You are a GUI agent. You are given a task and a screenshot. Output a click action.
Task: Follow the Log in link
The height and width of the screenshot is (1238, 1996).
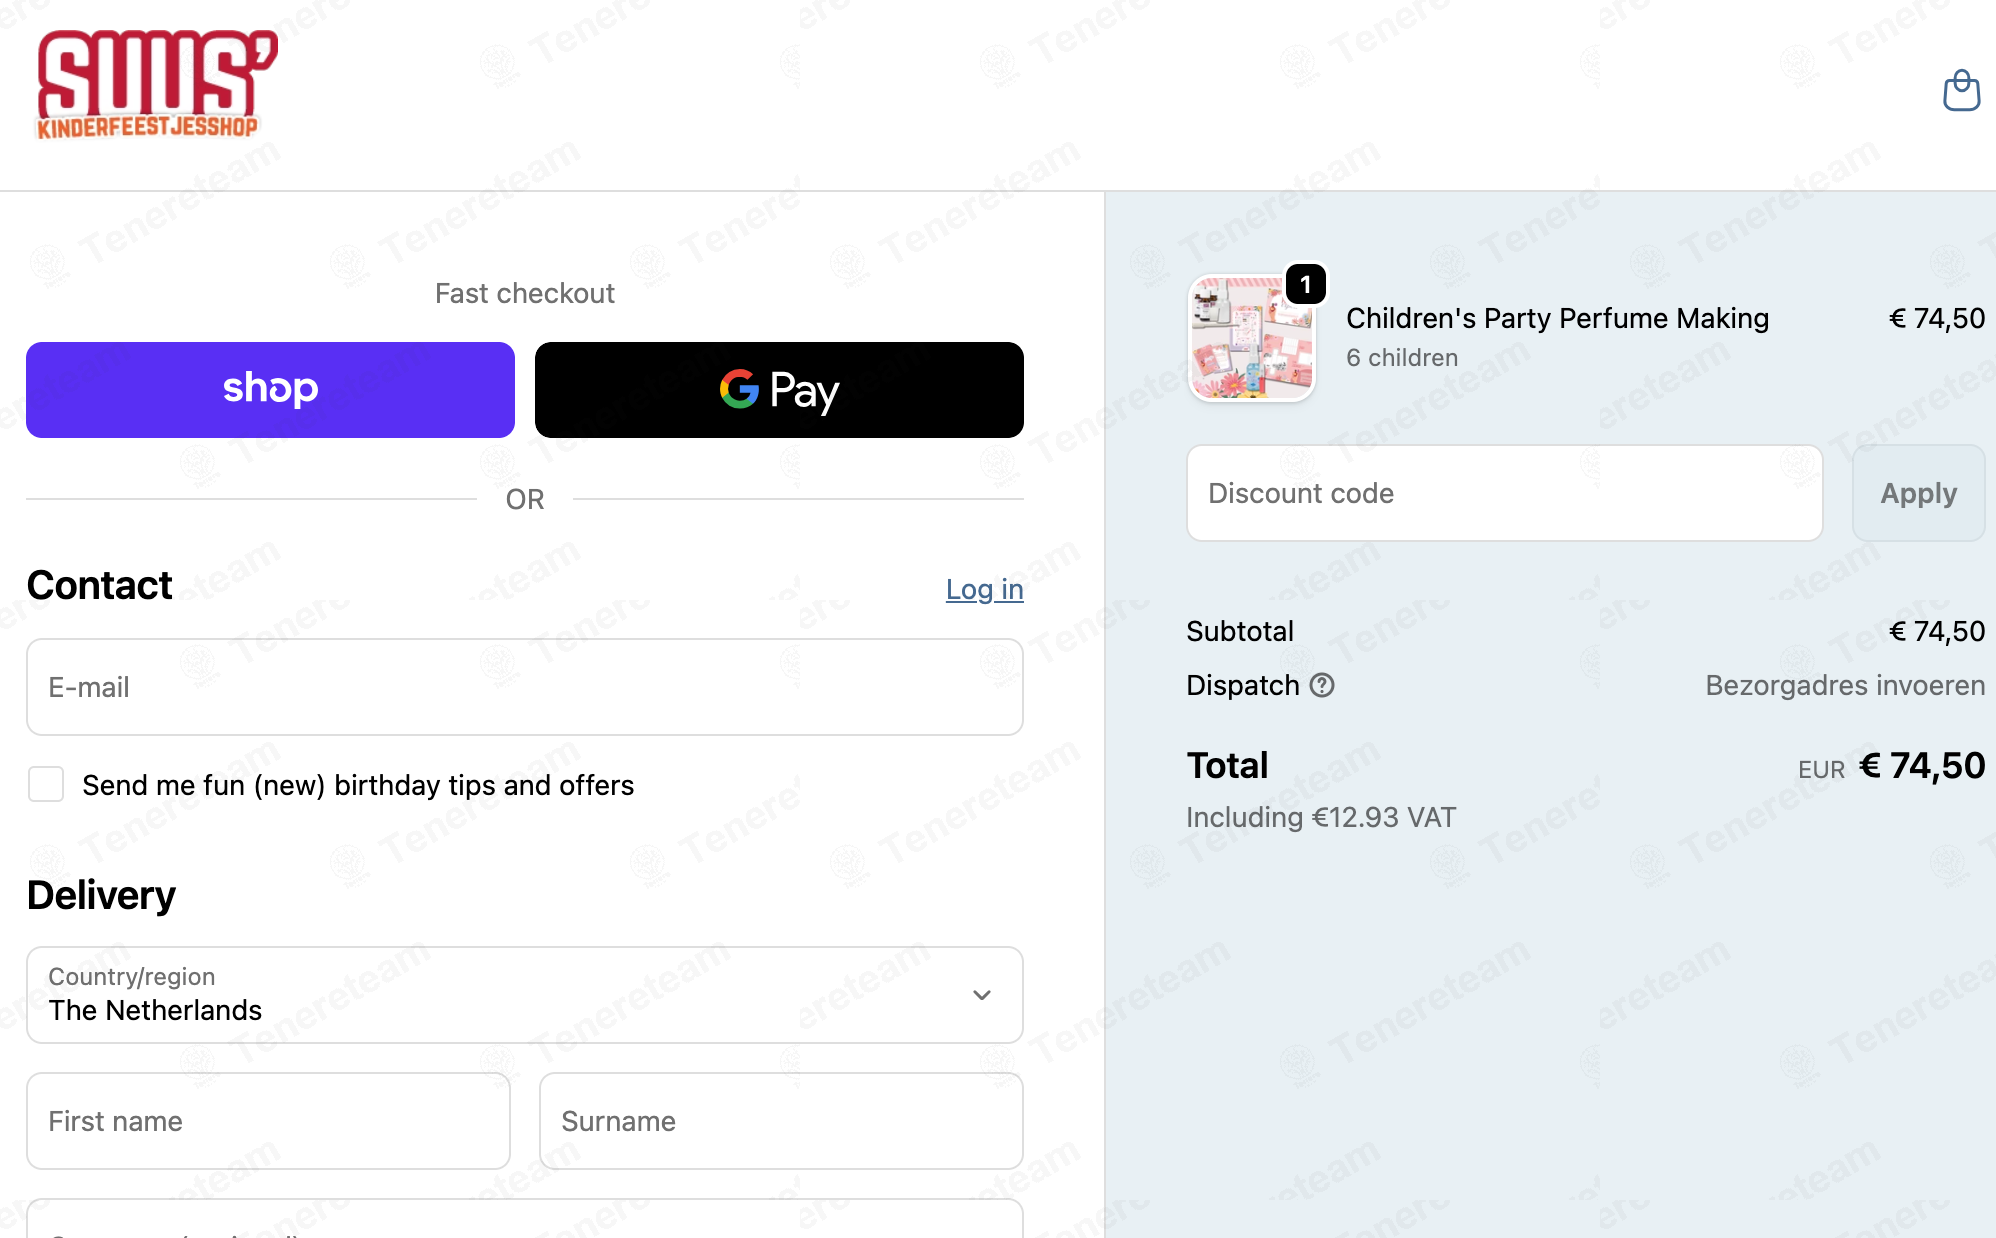point(984,589)
